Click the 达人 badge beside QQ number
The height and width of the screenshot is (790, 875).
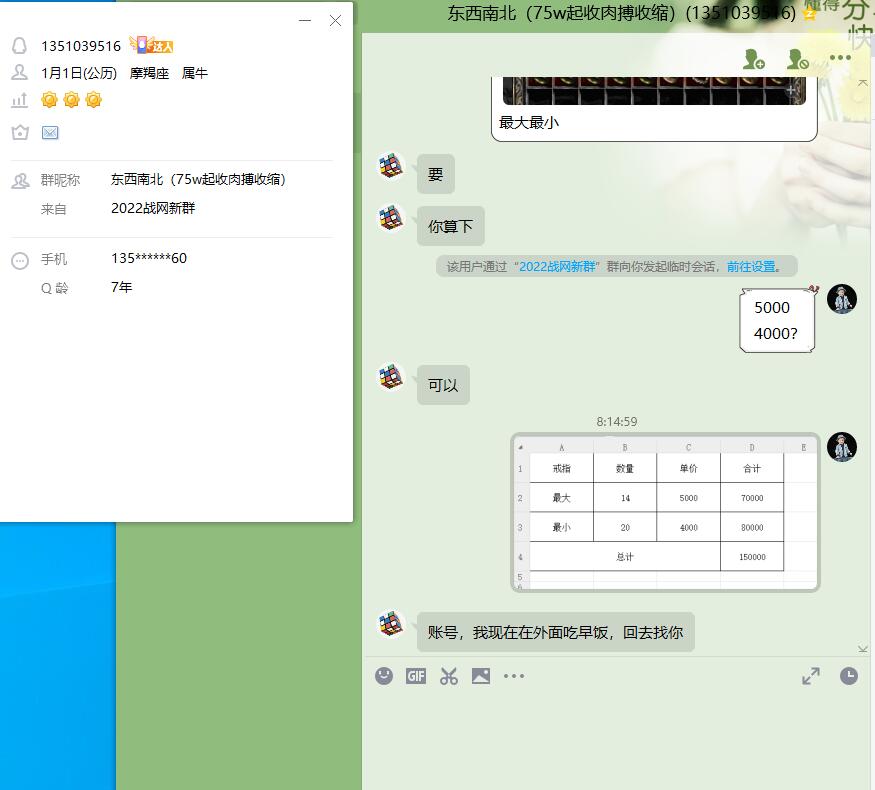pyautogui.click(x=152, y=45)
